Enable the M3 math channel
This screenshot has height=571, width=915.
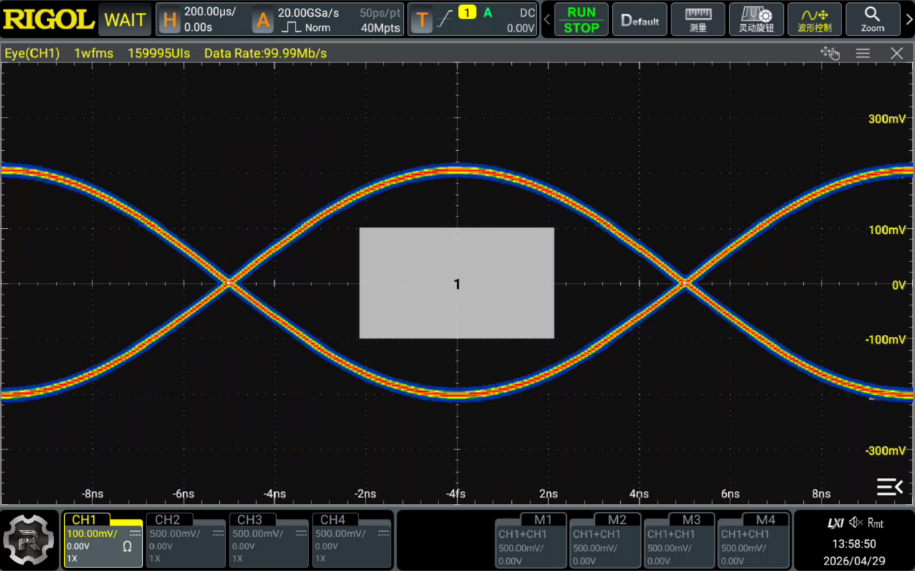pyautogui.click(x=679, y=540)
